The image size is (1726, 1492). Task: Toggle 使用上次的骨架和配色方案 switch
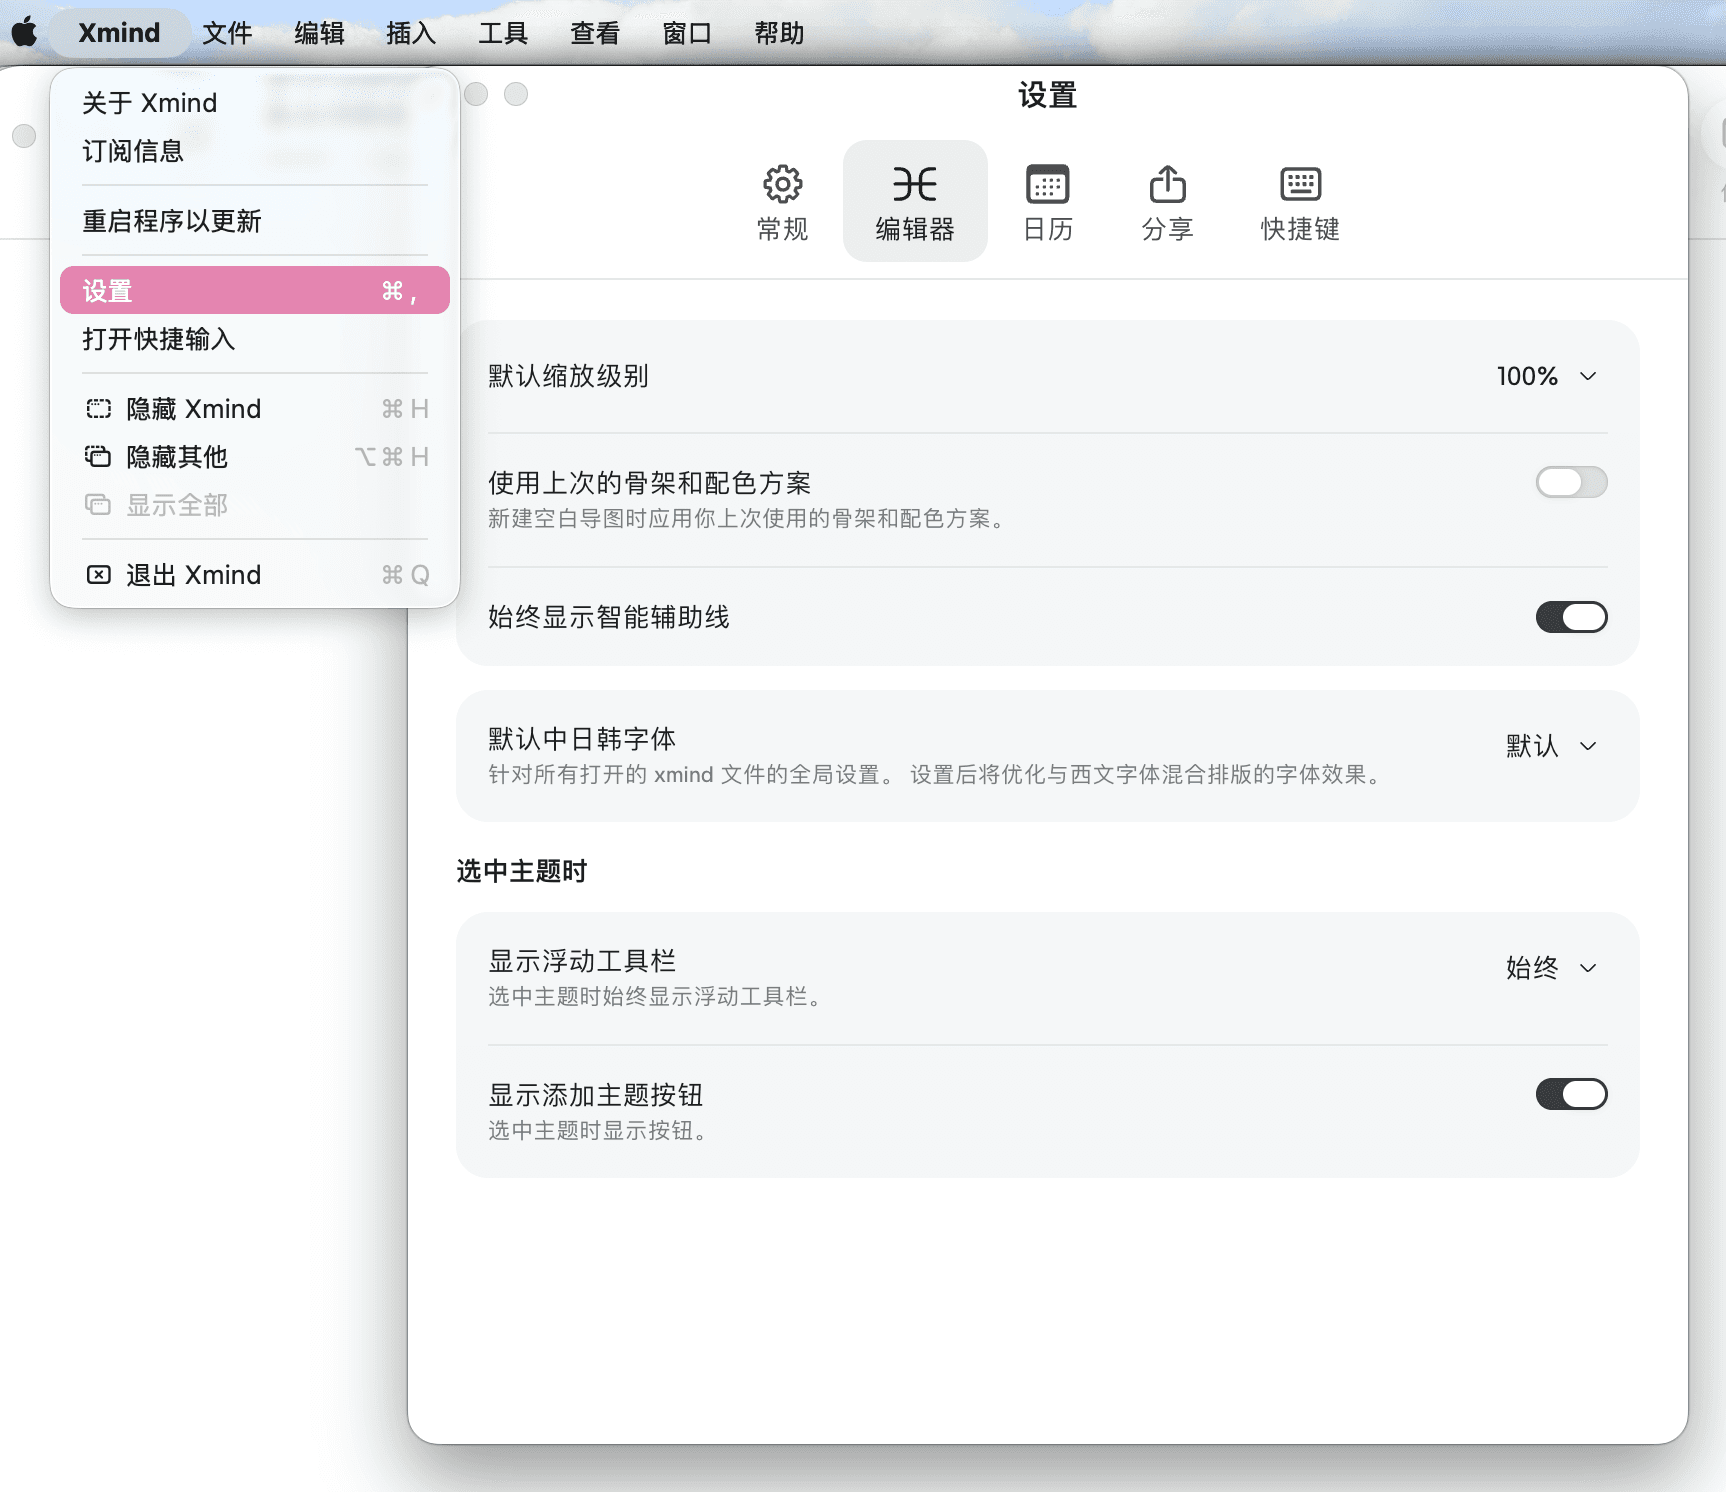(x=1571, y=482)
